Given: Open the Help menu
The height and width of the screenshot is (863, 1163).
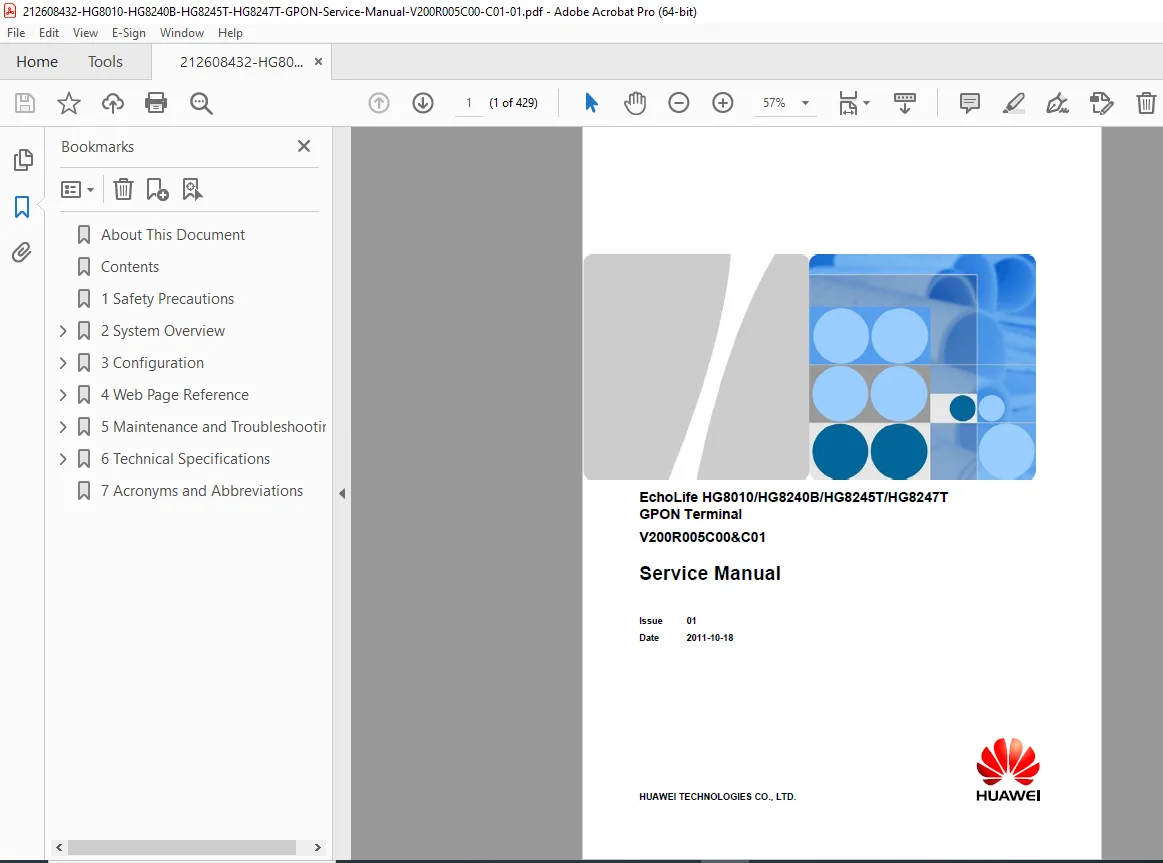Looking at the screenshot, I should [230, 33].
